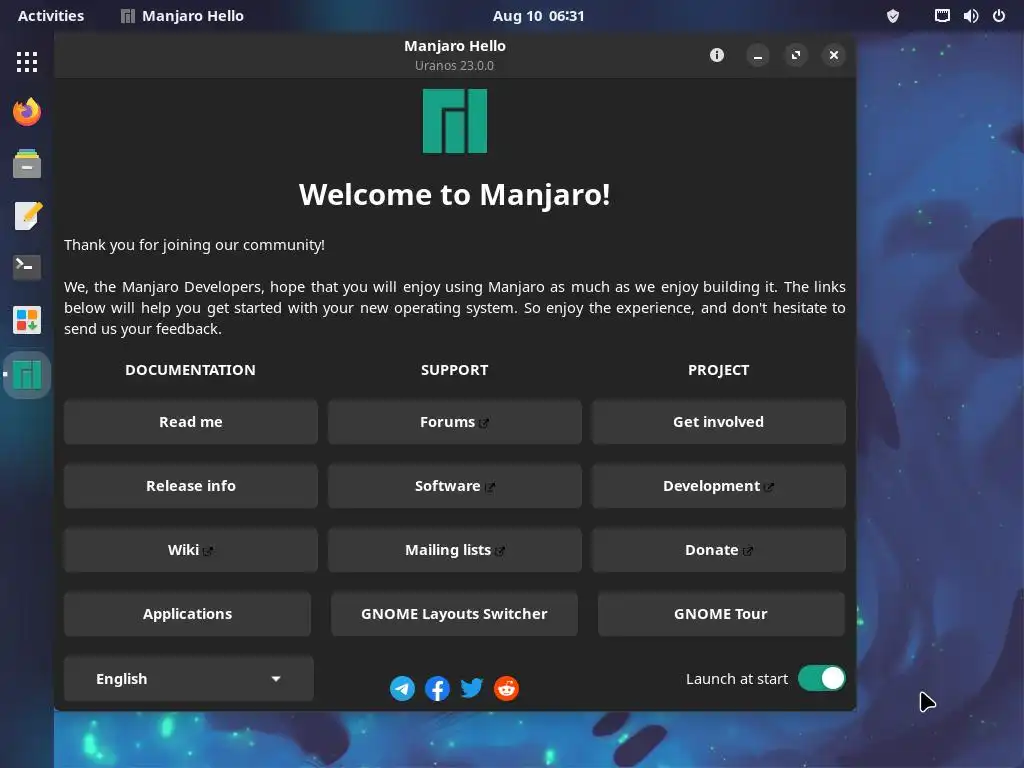This screenshot has width=1024, height=768.
Task: Open the Twitter social link icon
Action: click(472, 688)
